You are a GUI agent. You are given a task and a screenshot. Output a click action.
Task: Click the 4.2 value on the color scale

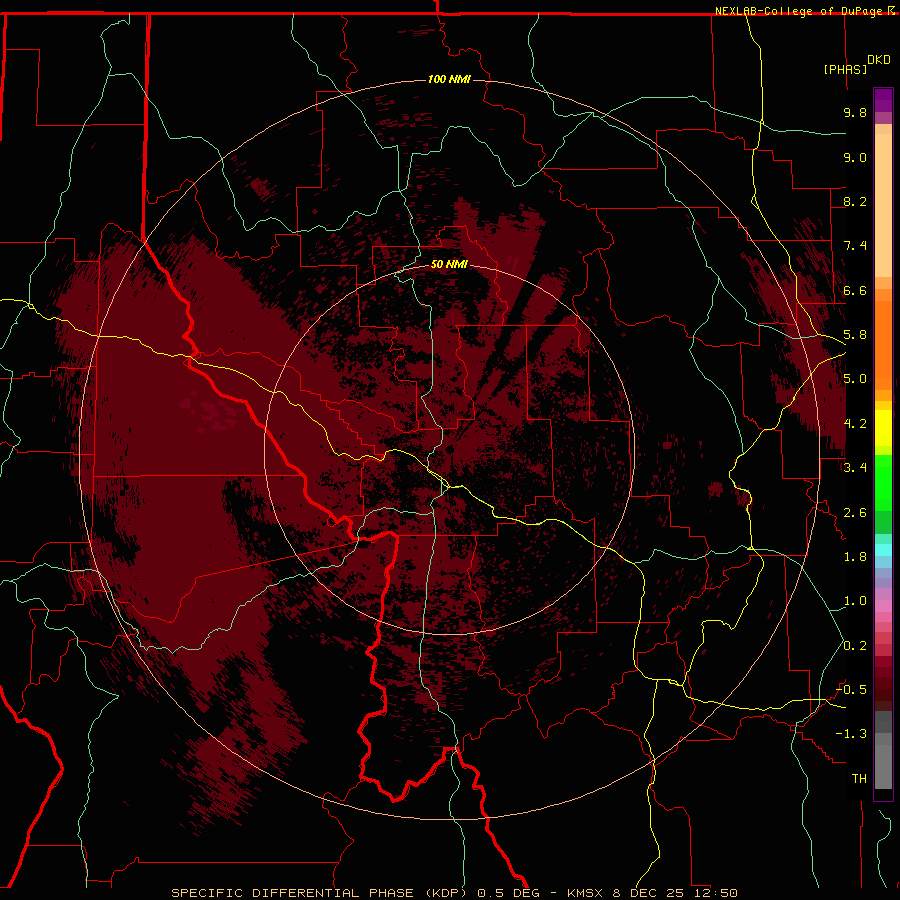coord(855,424)
